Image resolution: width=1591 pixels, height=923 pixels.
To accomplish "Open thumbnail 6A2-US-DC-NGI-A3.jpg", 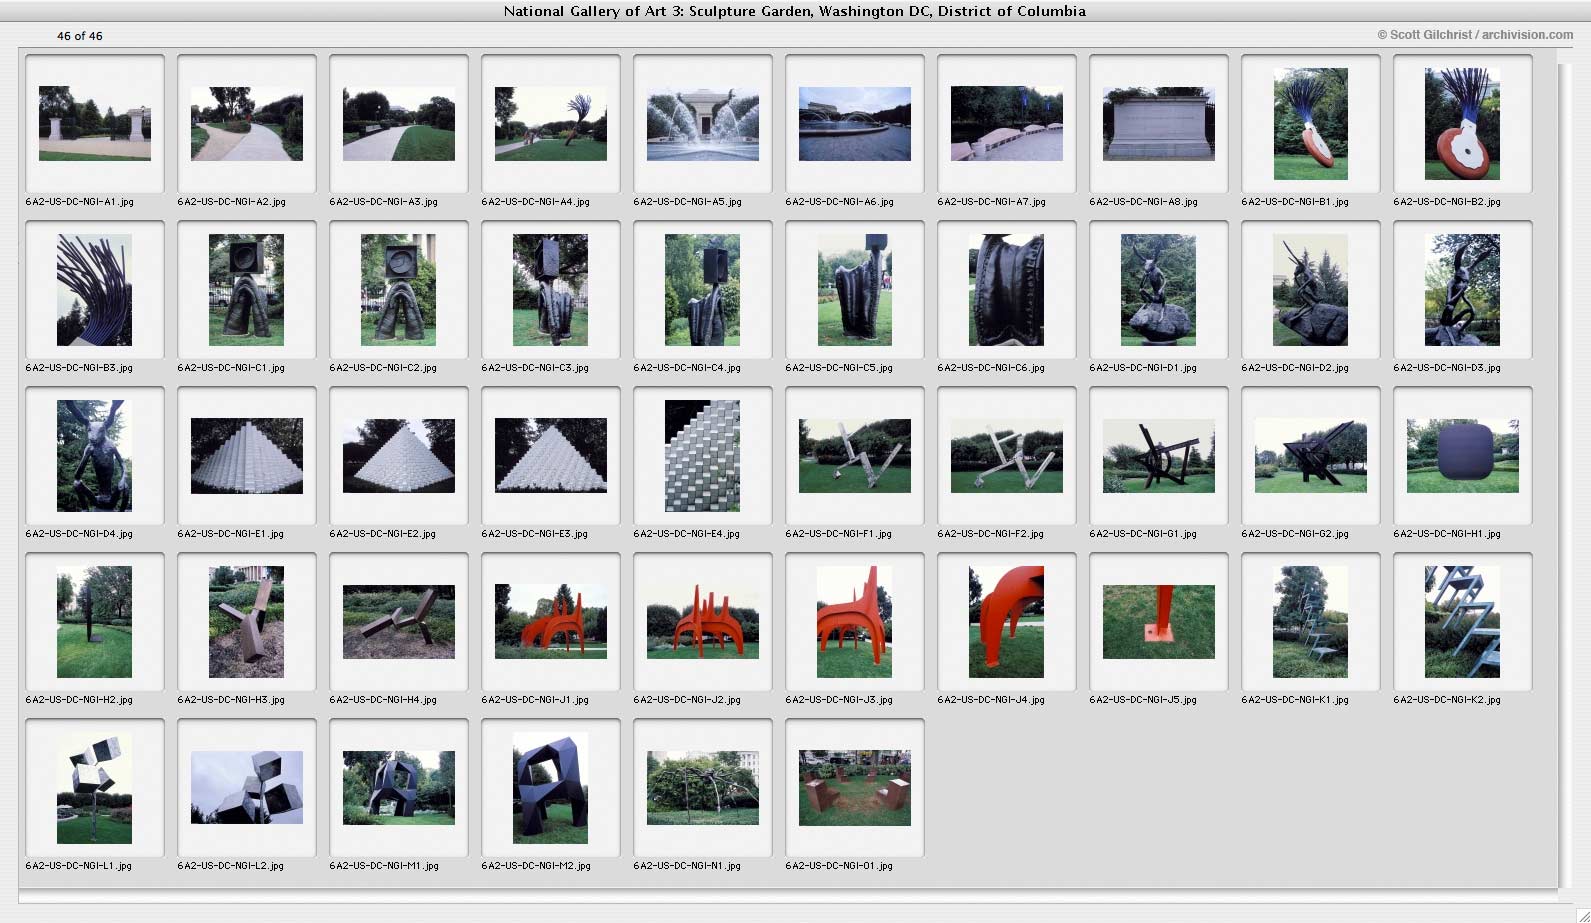I will [x=399, y=124].
